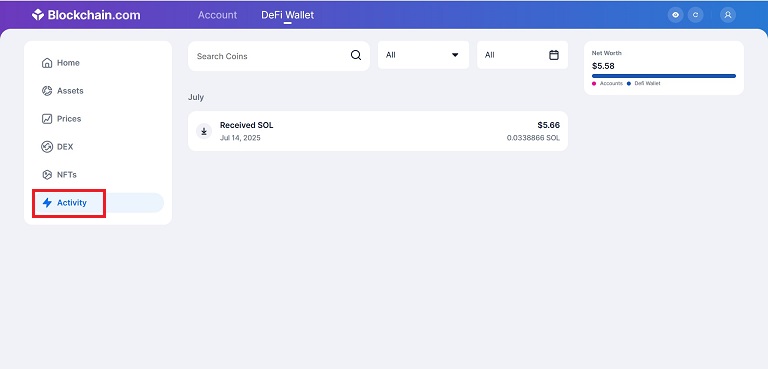Open the Received SOL transaction
The image size is (768, 369).
click(x=378, y=131)
